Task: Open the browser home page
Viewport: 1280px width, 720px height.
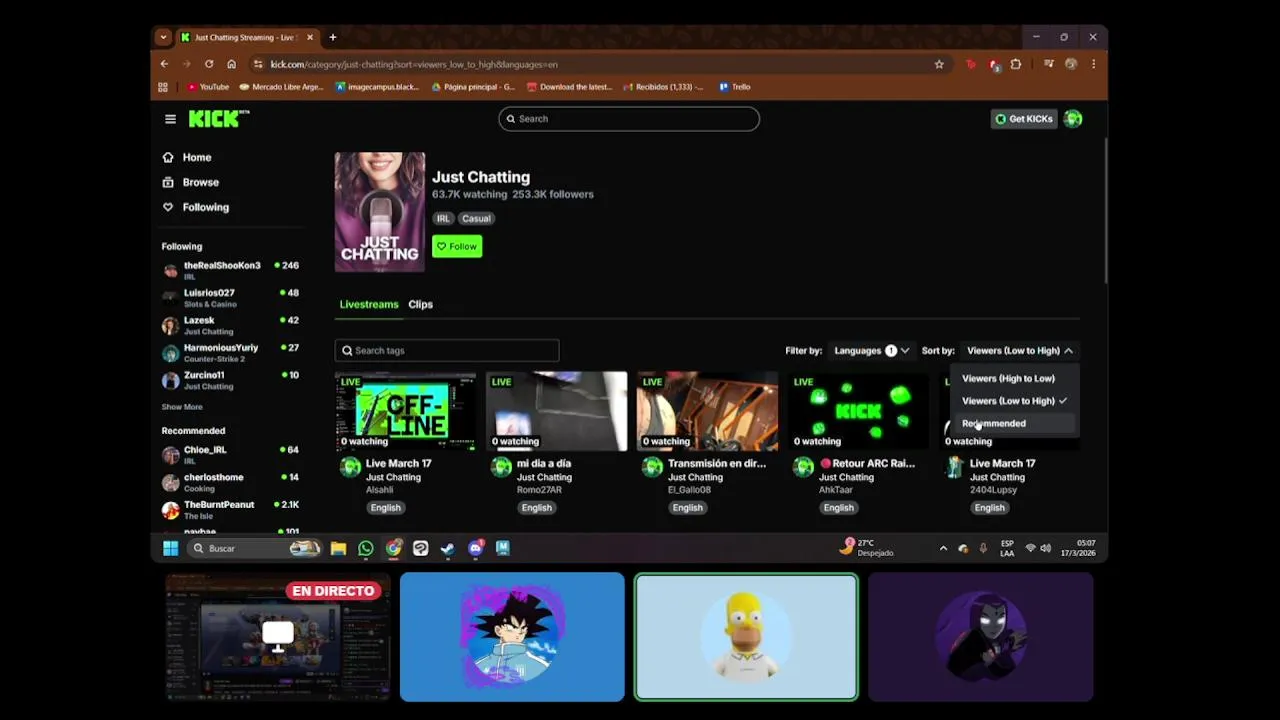Action: pyautogui.click(x=231, y=64)
